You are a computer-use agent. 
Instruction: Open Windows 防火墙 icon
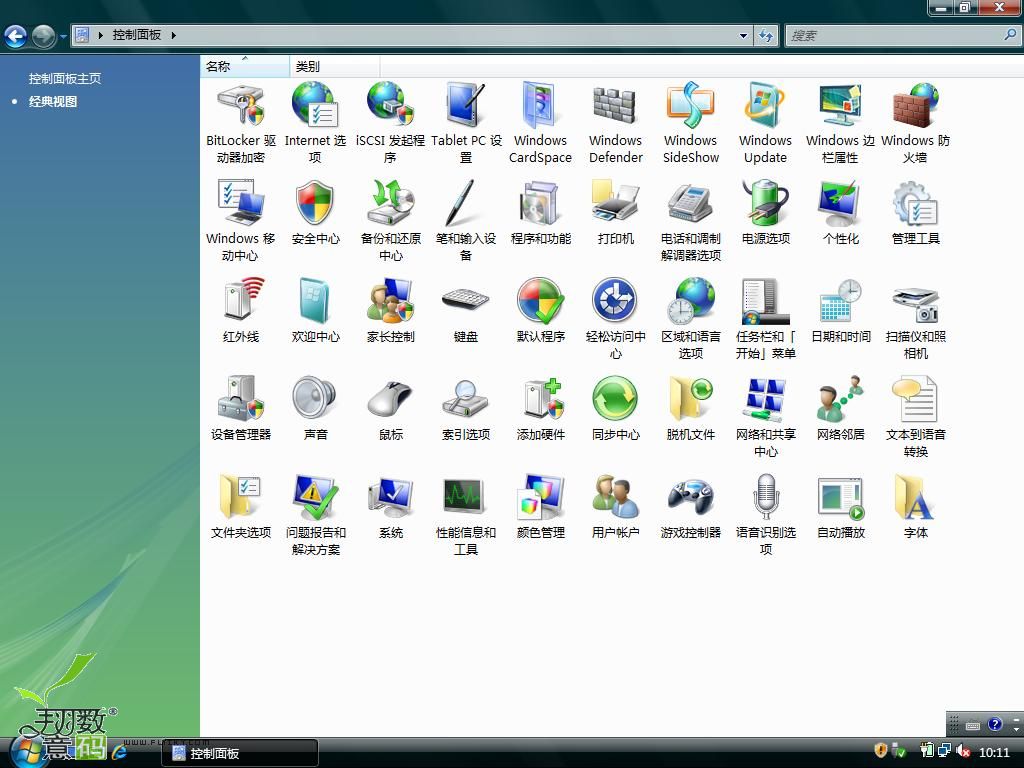click(916, 104)
